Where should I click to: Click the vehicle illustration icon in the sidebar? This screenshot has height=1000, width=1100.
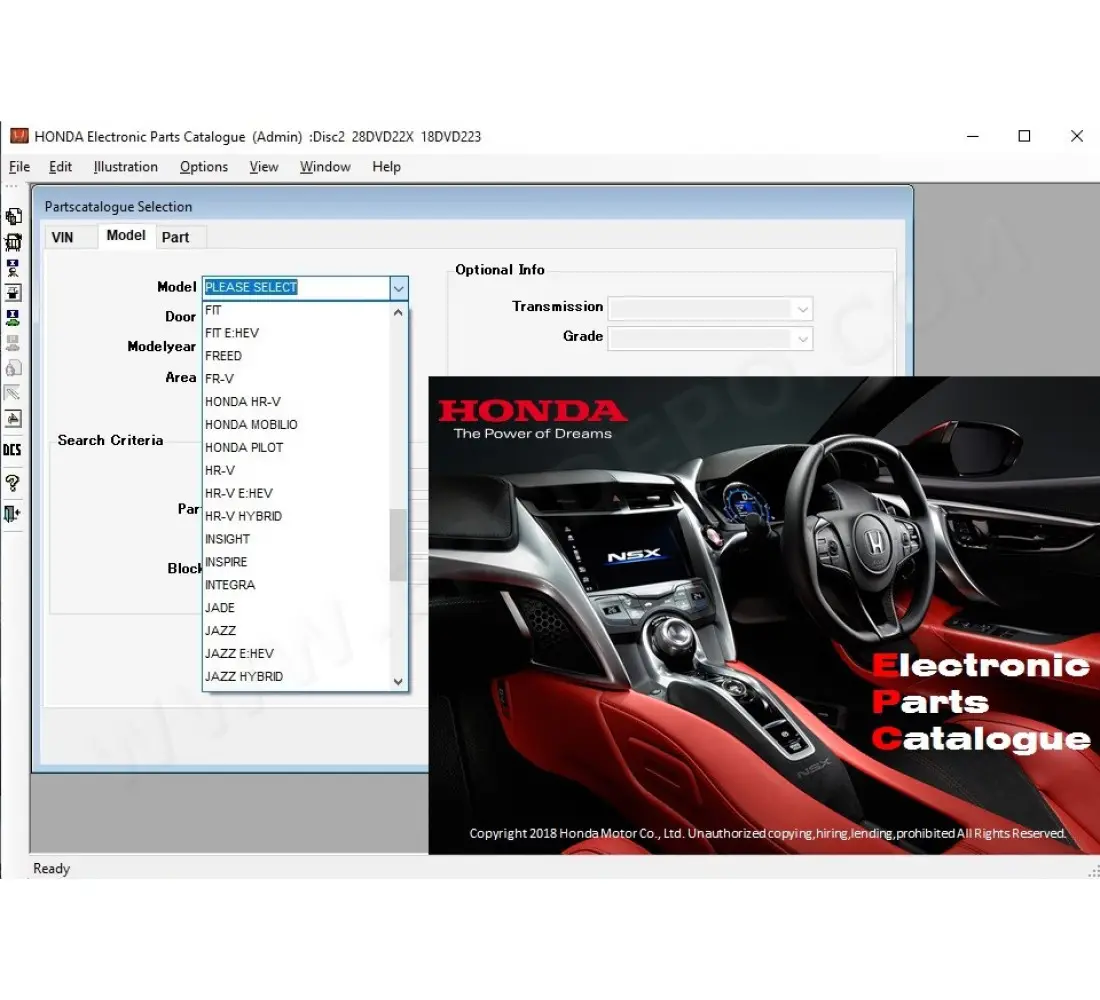click(x=13, y=241)
